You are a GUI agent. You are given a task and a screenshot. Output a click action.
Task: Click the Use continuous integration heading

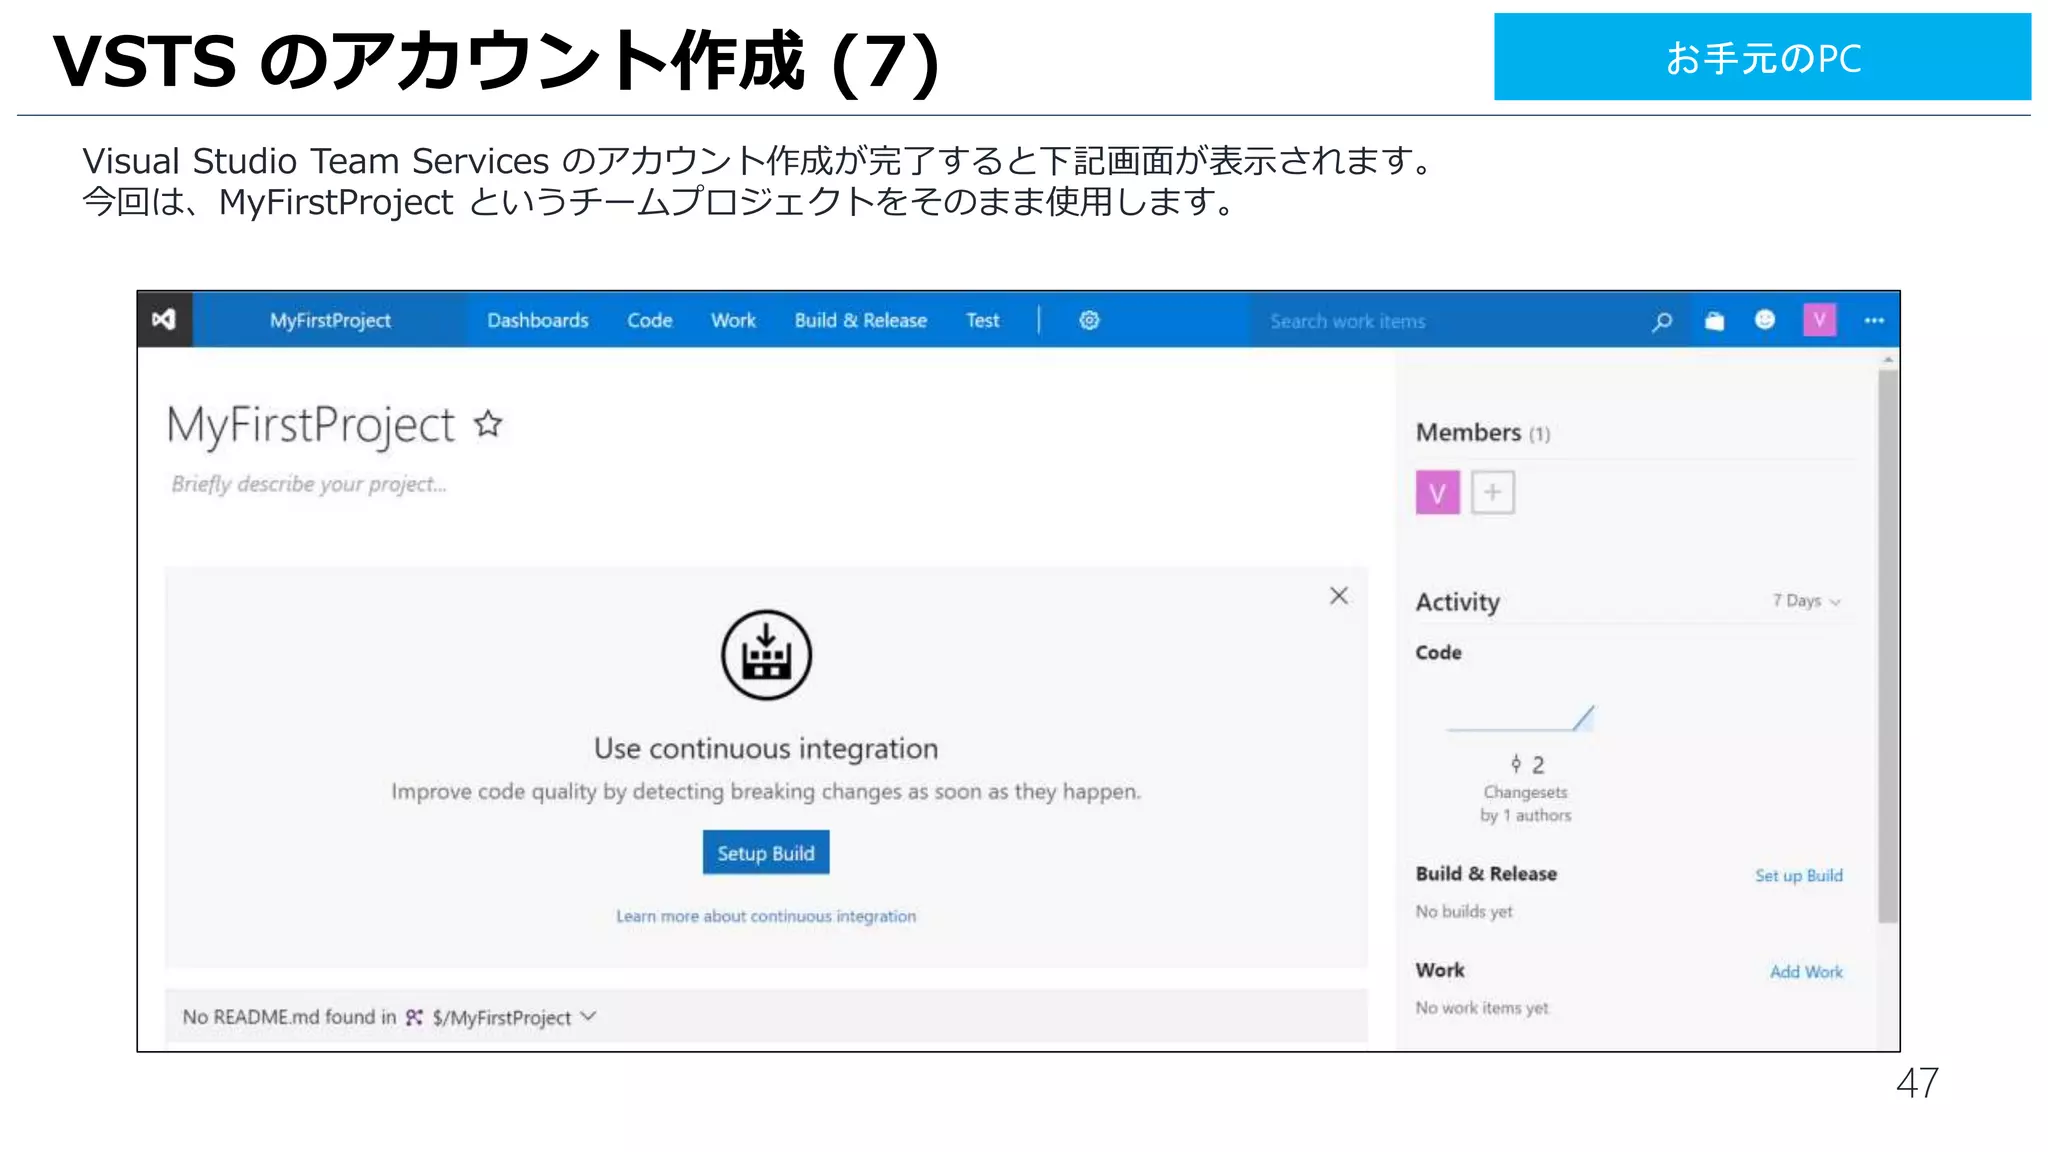pos(766,748)
